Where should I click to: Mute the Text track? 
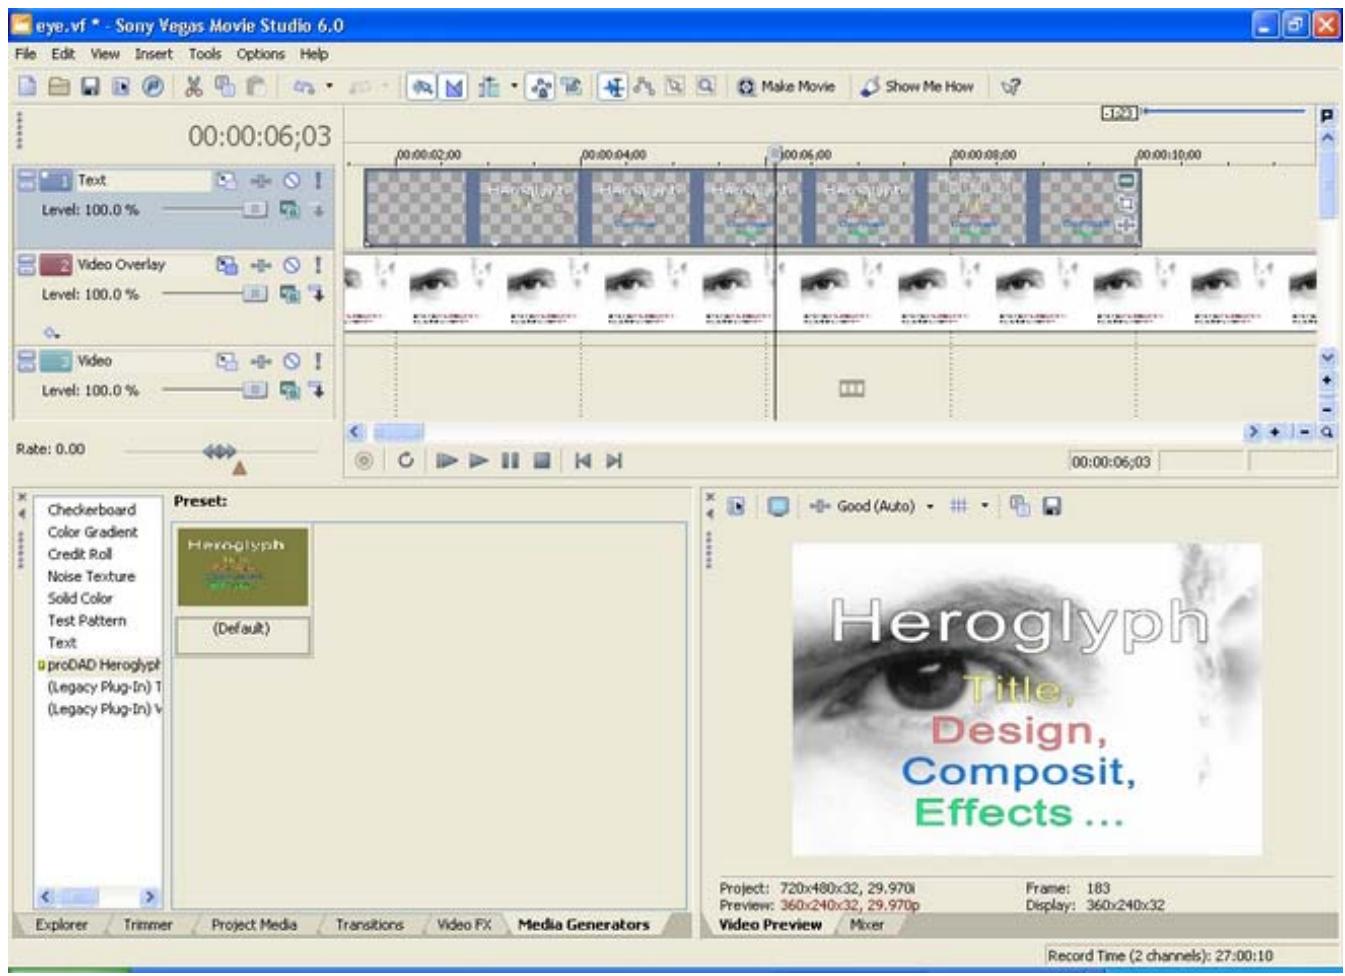[x=291, y=181]
